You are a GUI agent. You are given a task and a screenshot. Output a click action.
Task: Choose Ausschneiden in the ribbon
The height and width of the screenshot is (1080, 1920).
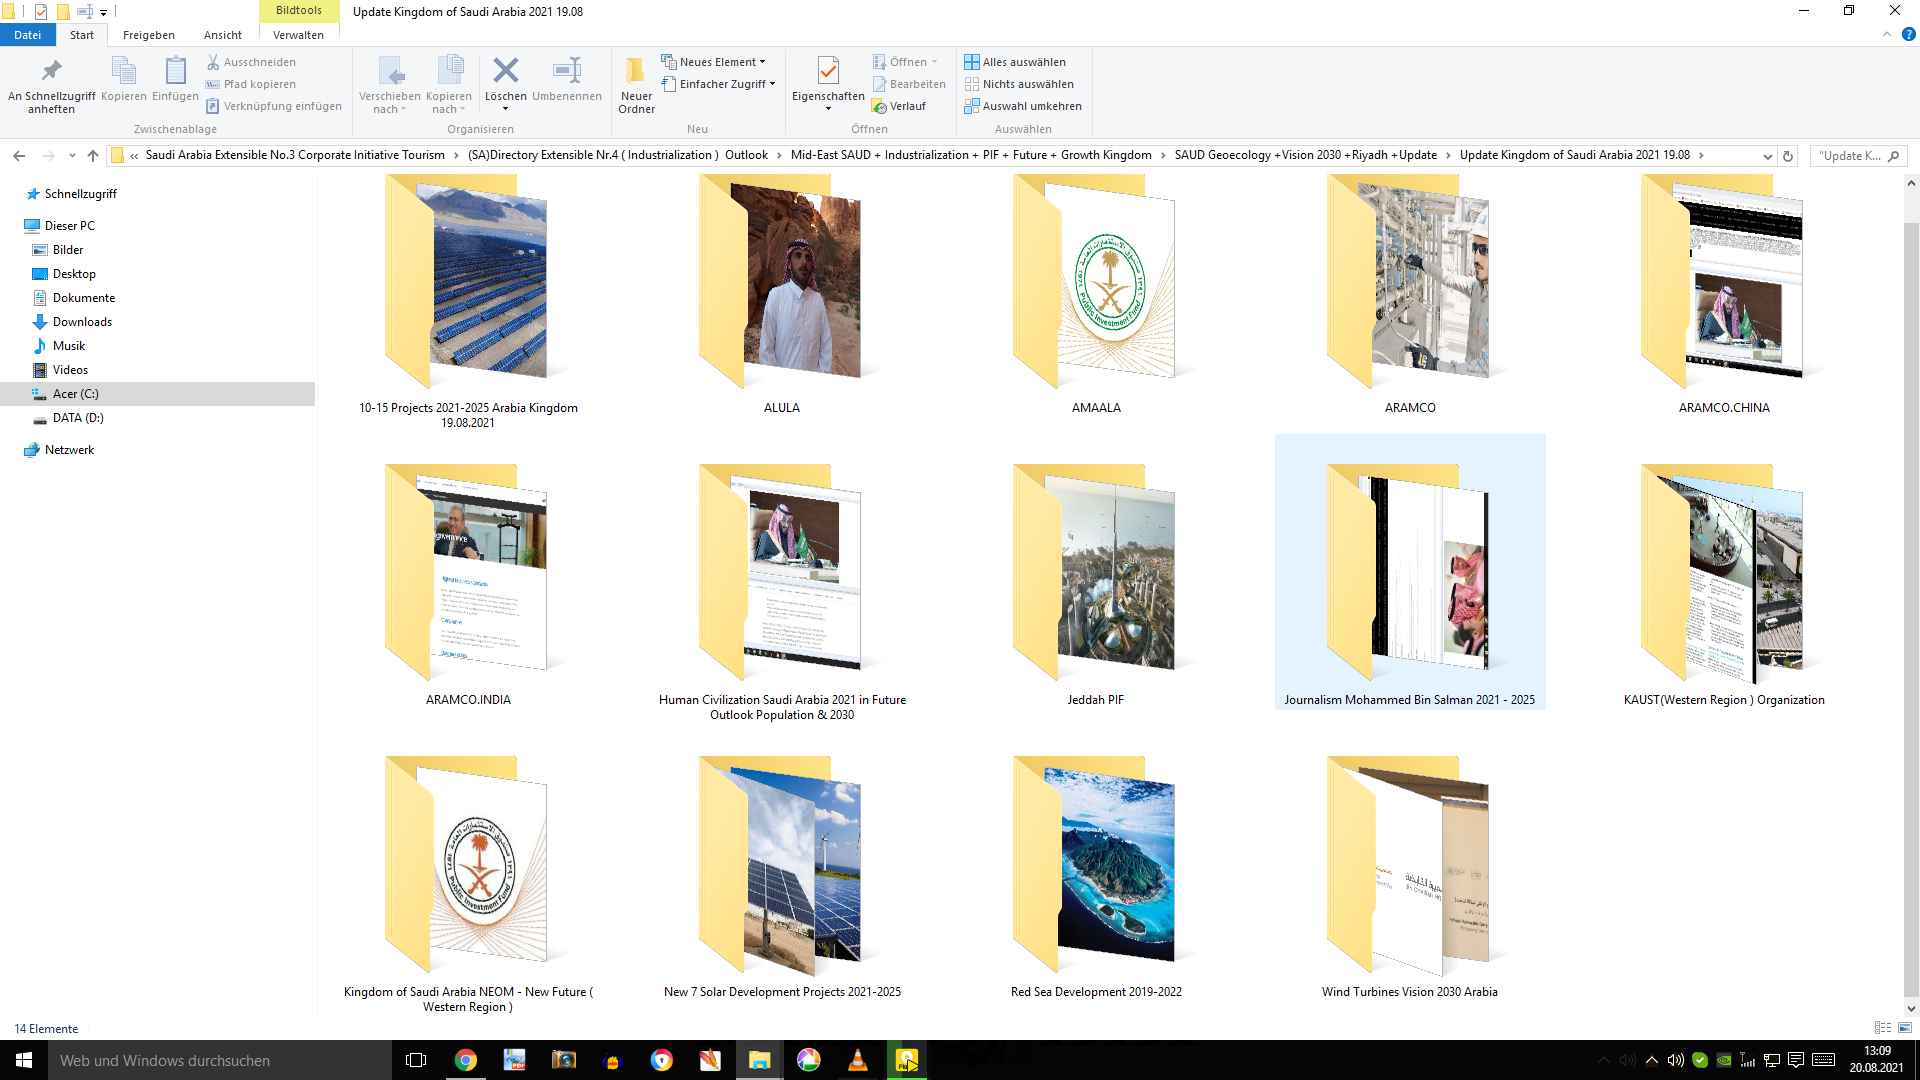[251, 62]
